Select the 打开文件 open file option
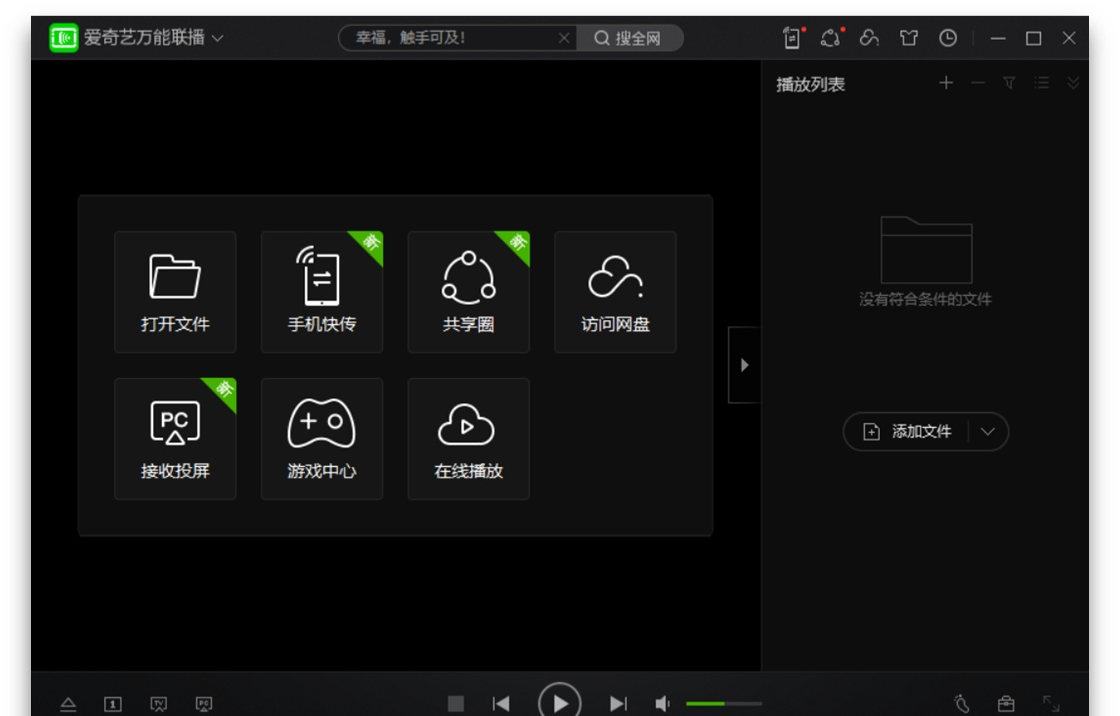 (x=175, y=292)
